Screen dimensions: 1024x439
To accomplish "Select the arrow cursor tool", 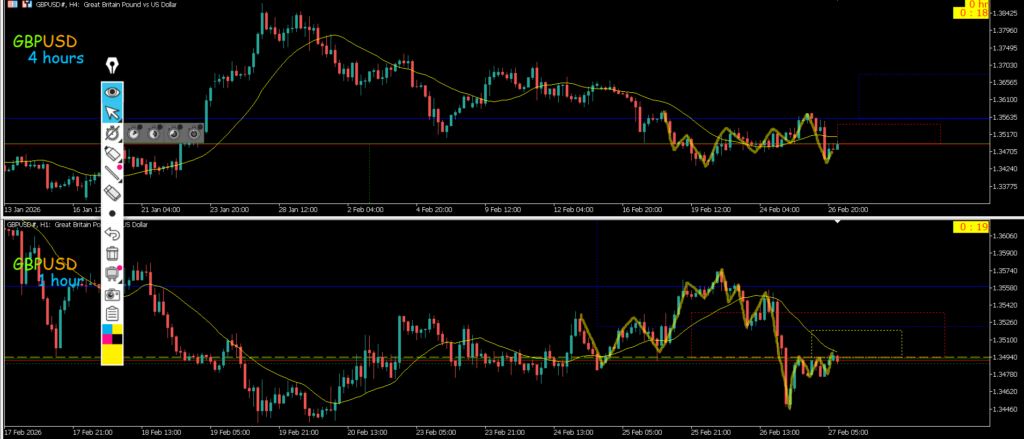I will point(113,111).
